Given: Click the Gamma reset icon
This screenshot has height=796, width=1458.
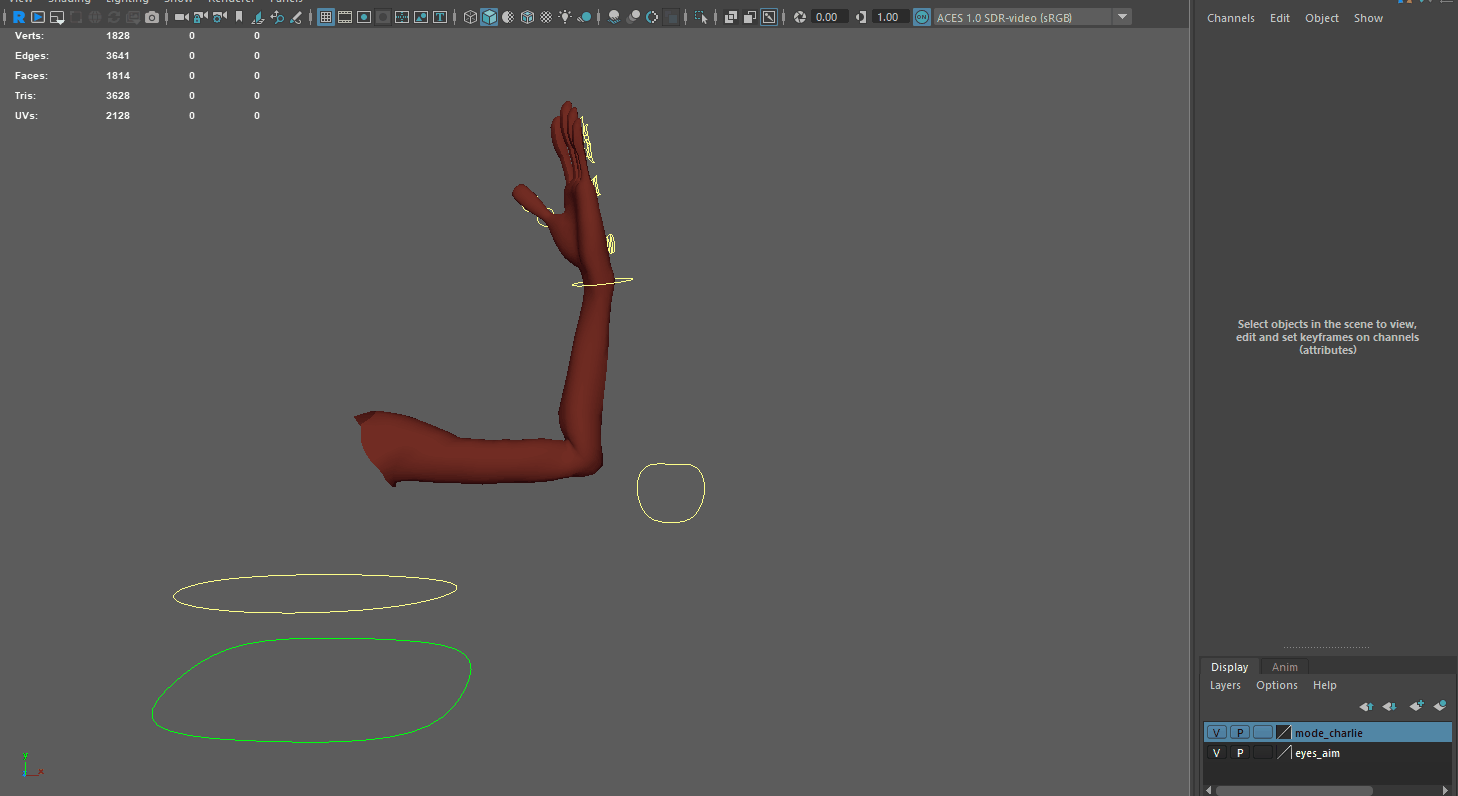Looking at the screenshot, I should pos(860,17).
